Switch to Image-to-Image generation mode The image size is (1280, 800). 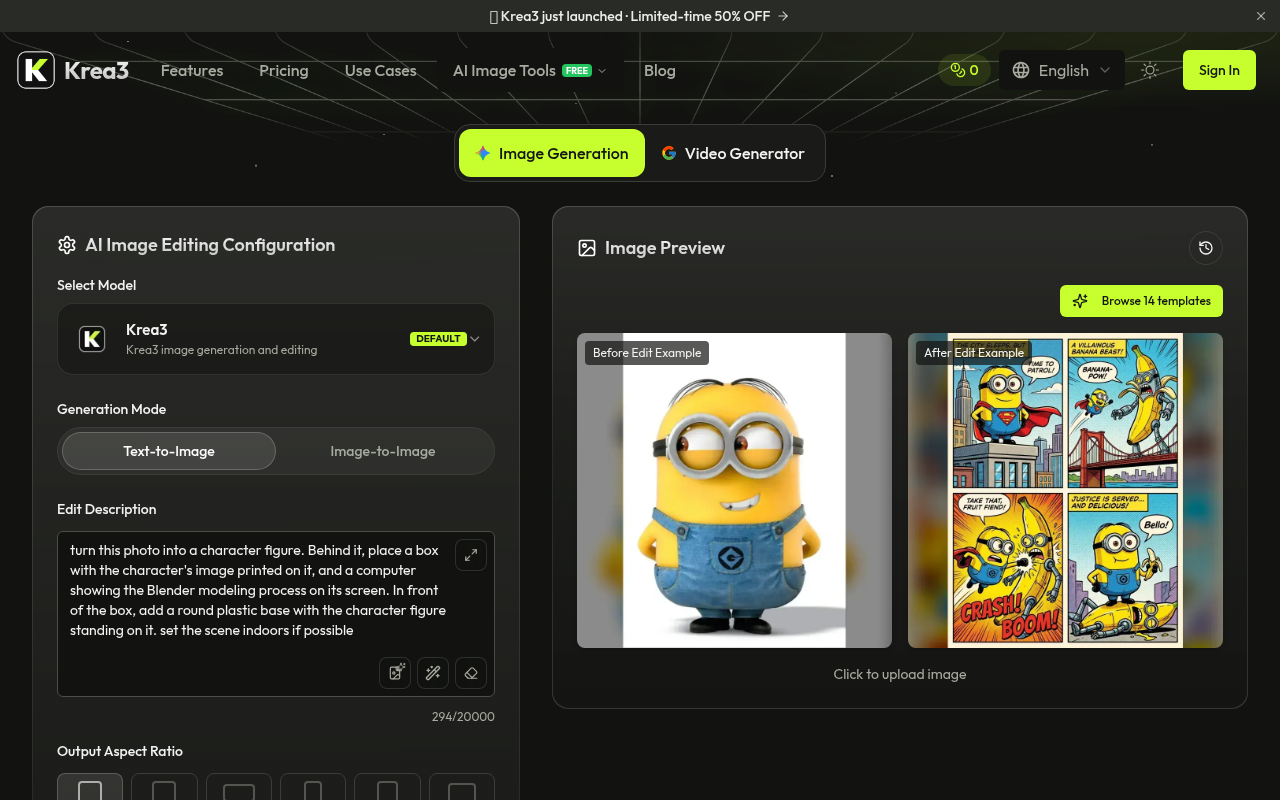pos(383,451)
